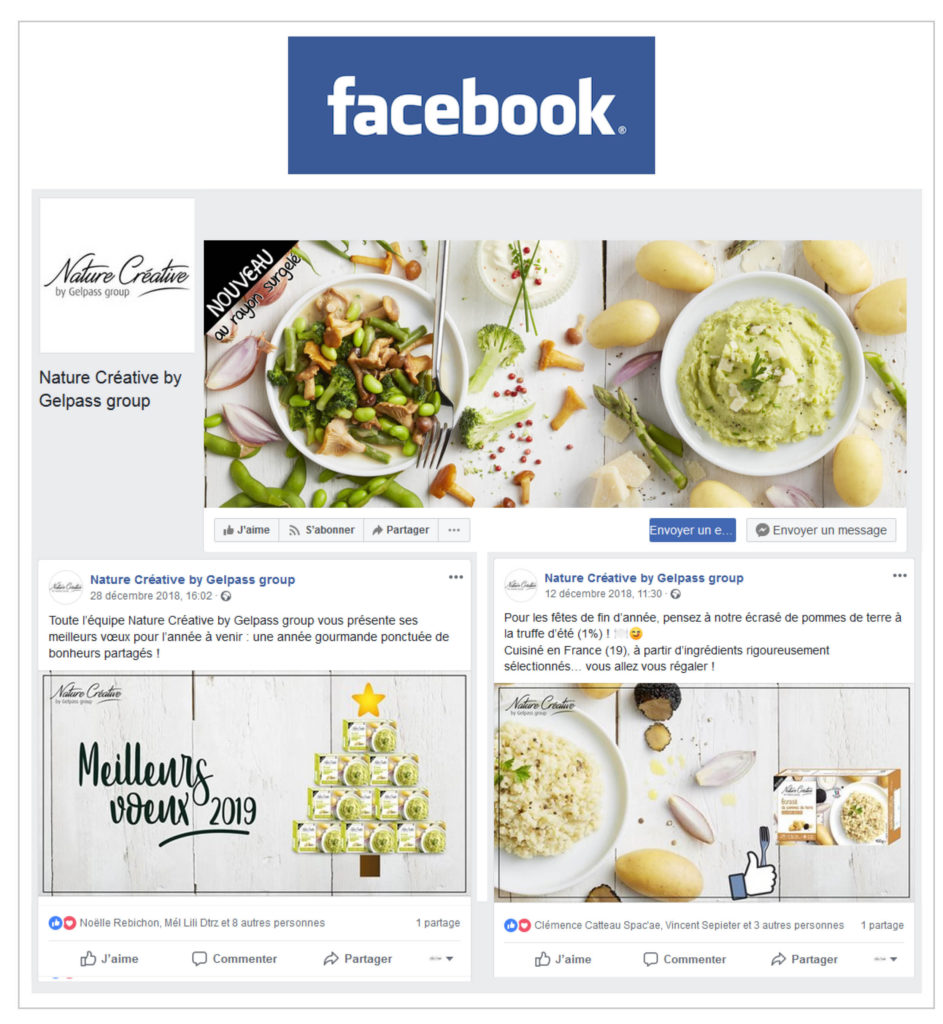Screen dimensions: 943x1024
Task: Click the Nature Créative profile picture
Action: pyautogui.click(x=118, y=276)
